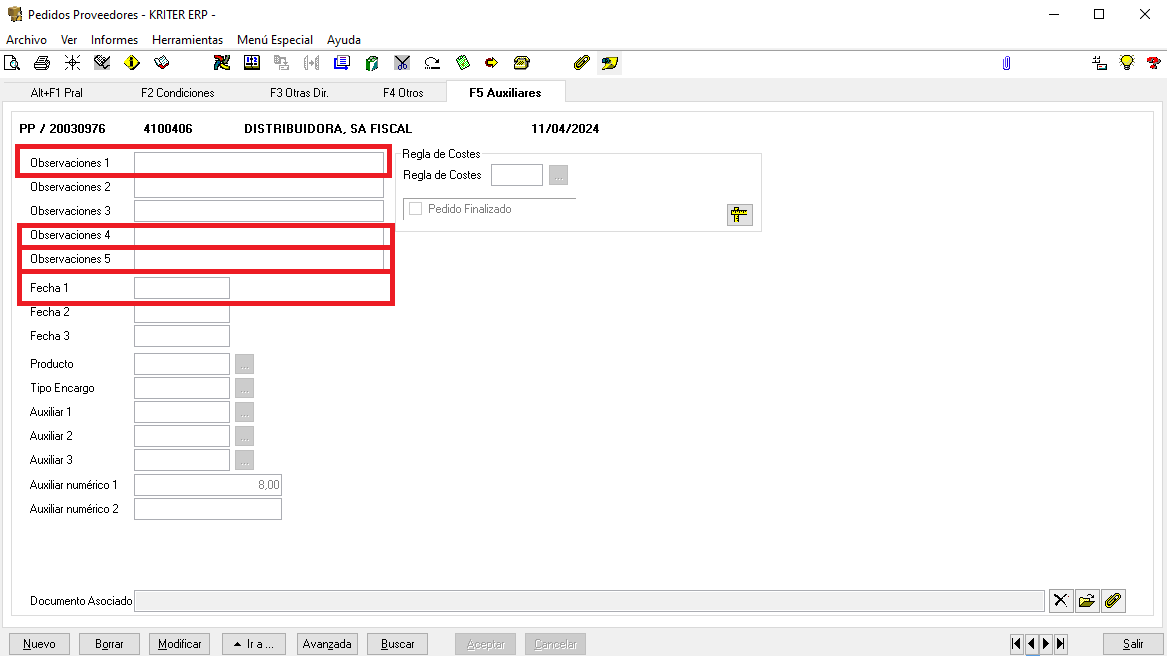The image size is (1167, 656).
Task: Open lookup button next to Regla de Costes
Action: pos(558,175)
